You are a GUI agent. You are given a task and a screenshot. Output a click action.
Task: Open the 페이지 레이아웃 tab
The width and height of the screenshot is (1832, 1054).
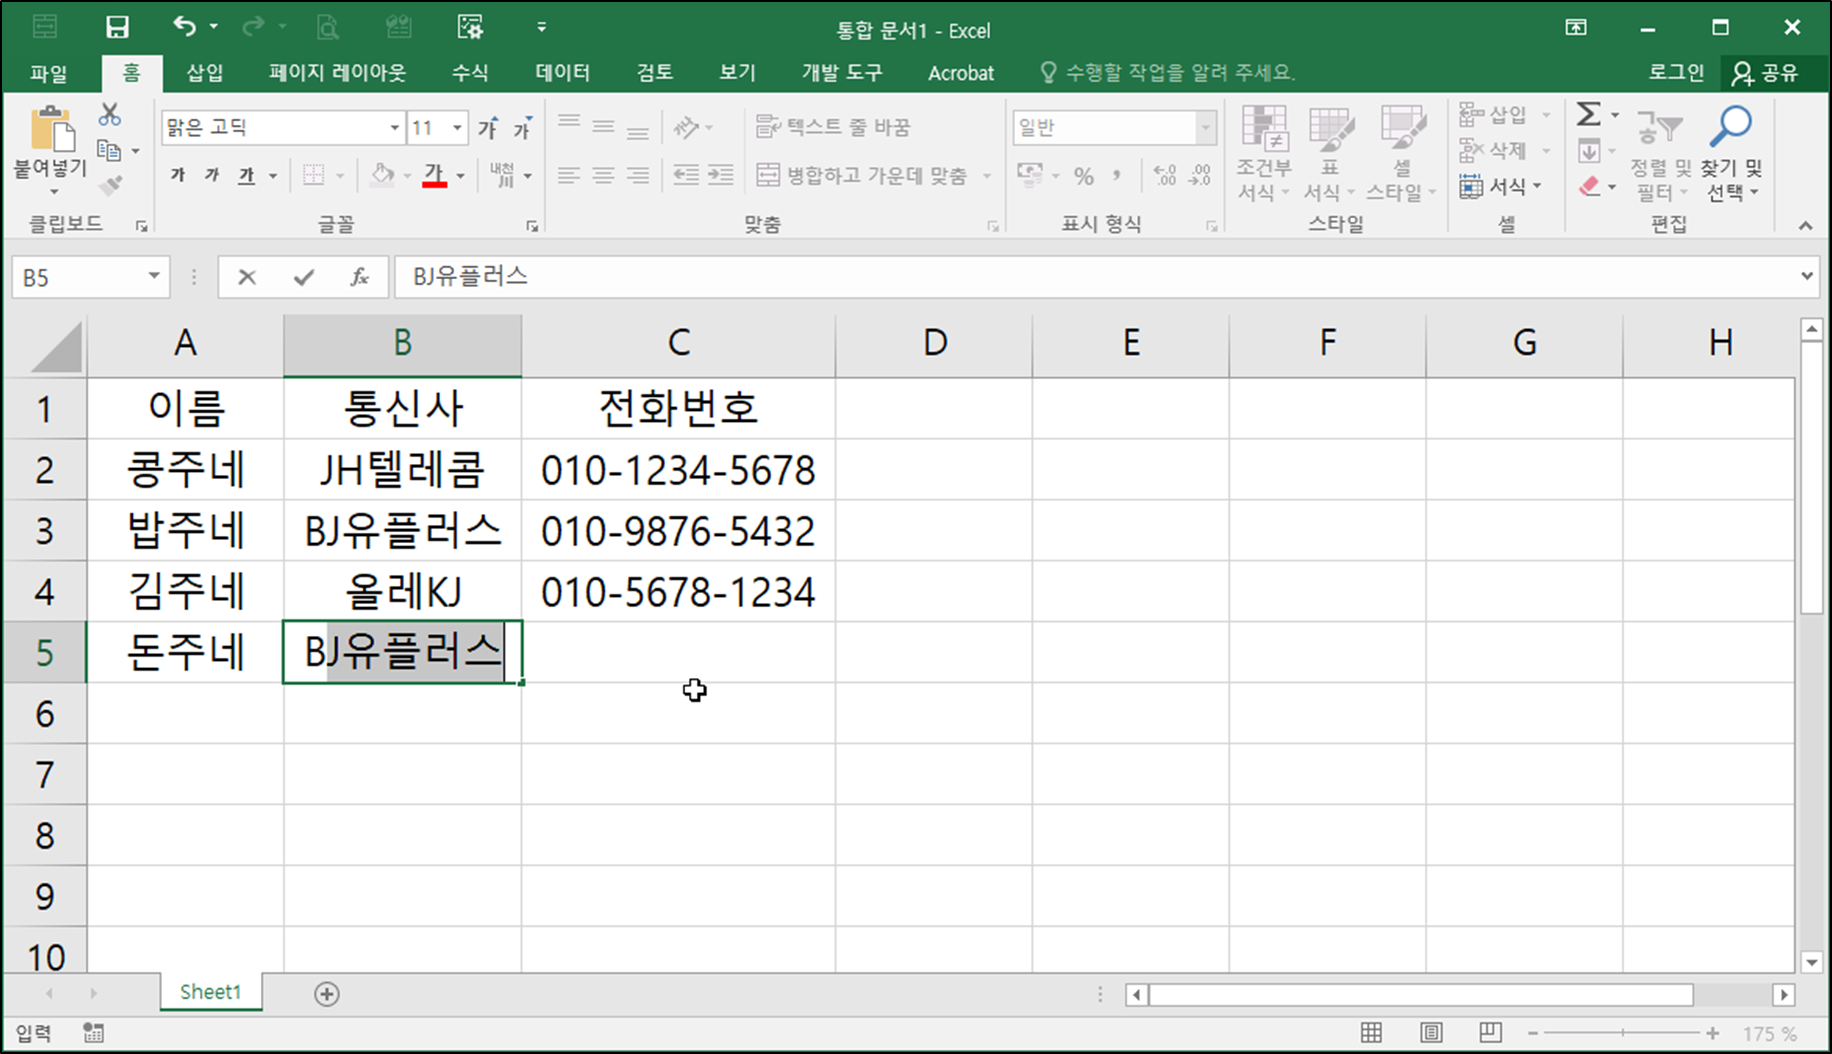pos(337,73)
